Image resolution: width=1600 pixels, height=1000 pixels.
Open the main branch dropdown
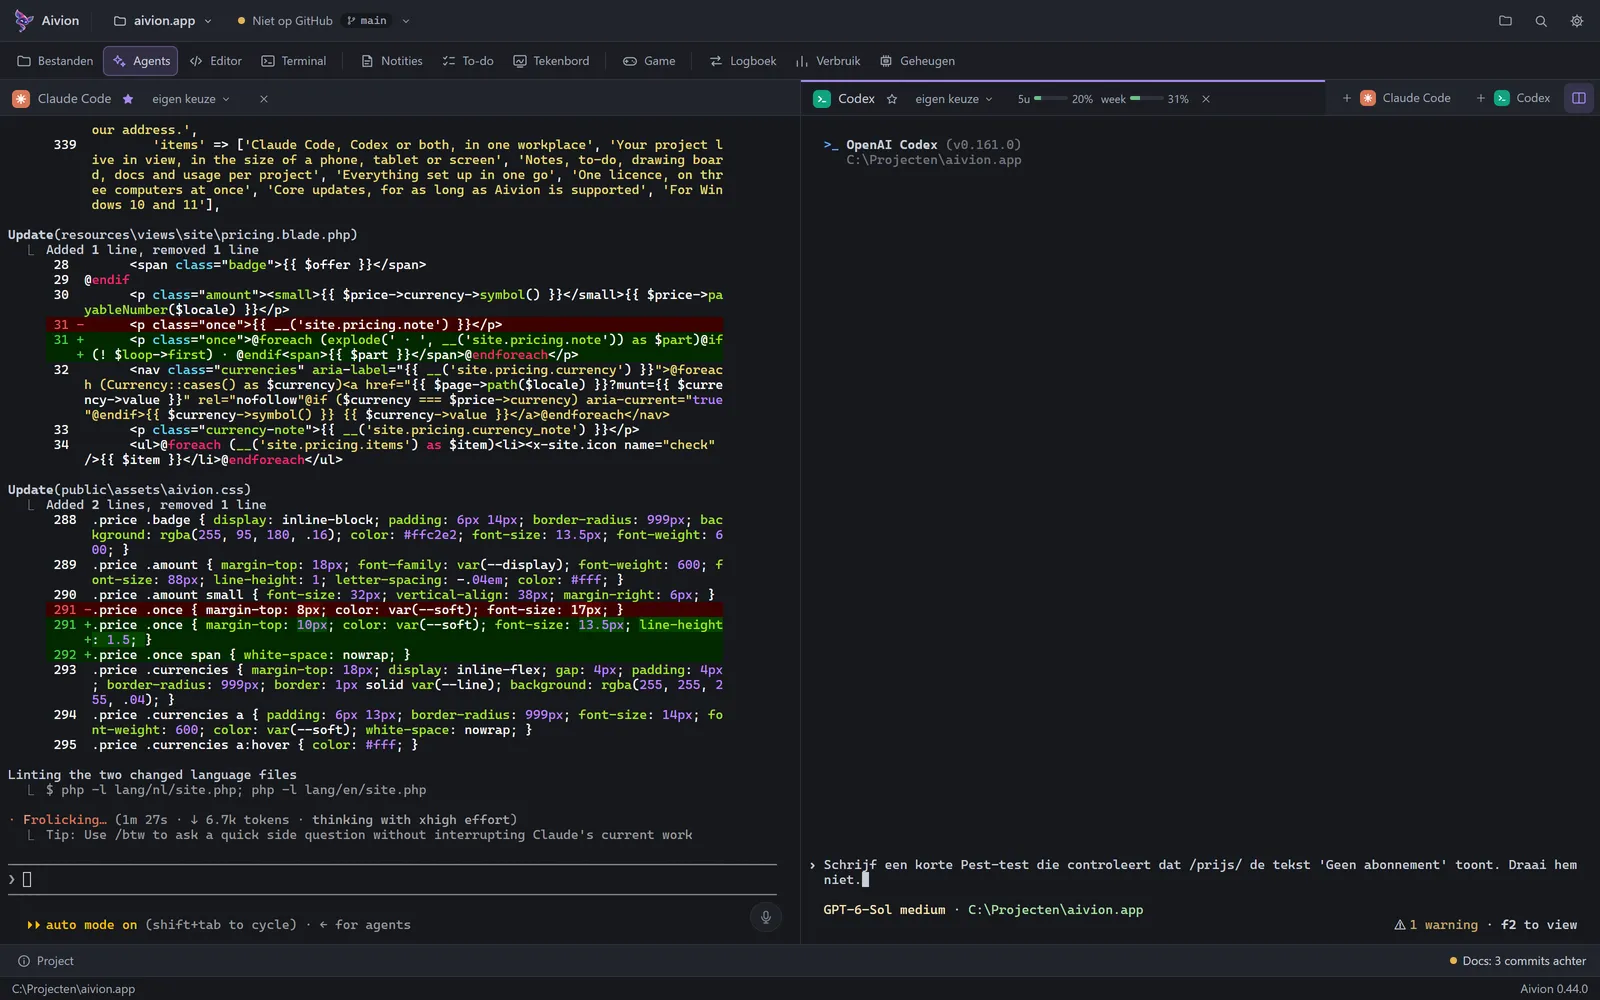(x=377, y=21)
